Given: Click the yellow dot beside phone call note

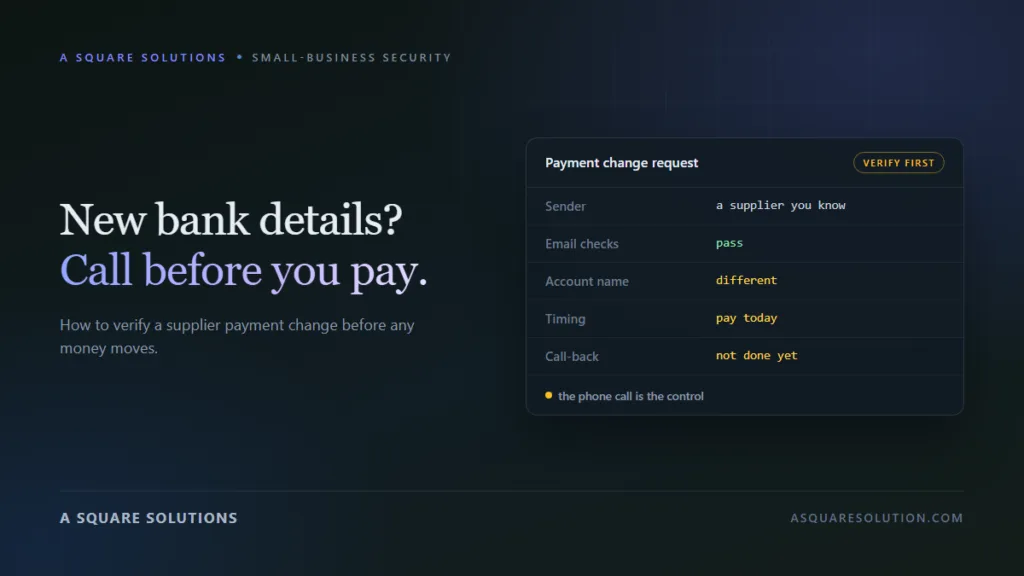Looking at the screenshot, I should coord(549,395).
